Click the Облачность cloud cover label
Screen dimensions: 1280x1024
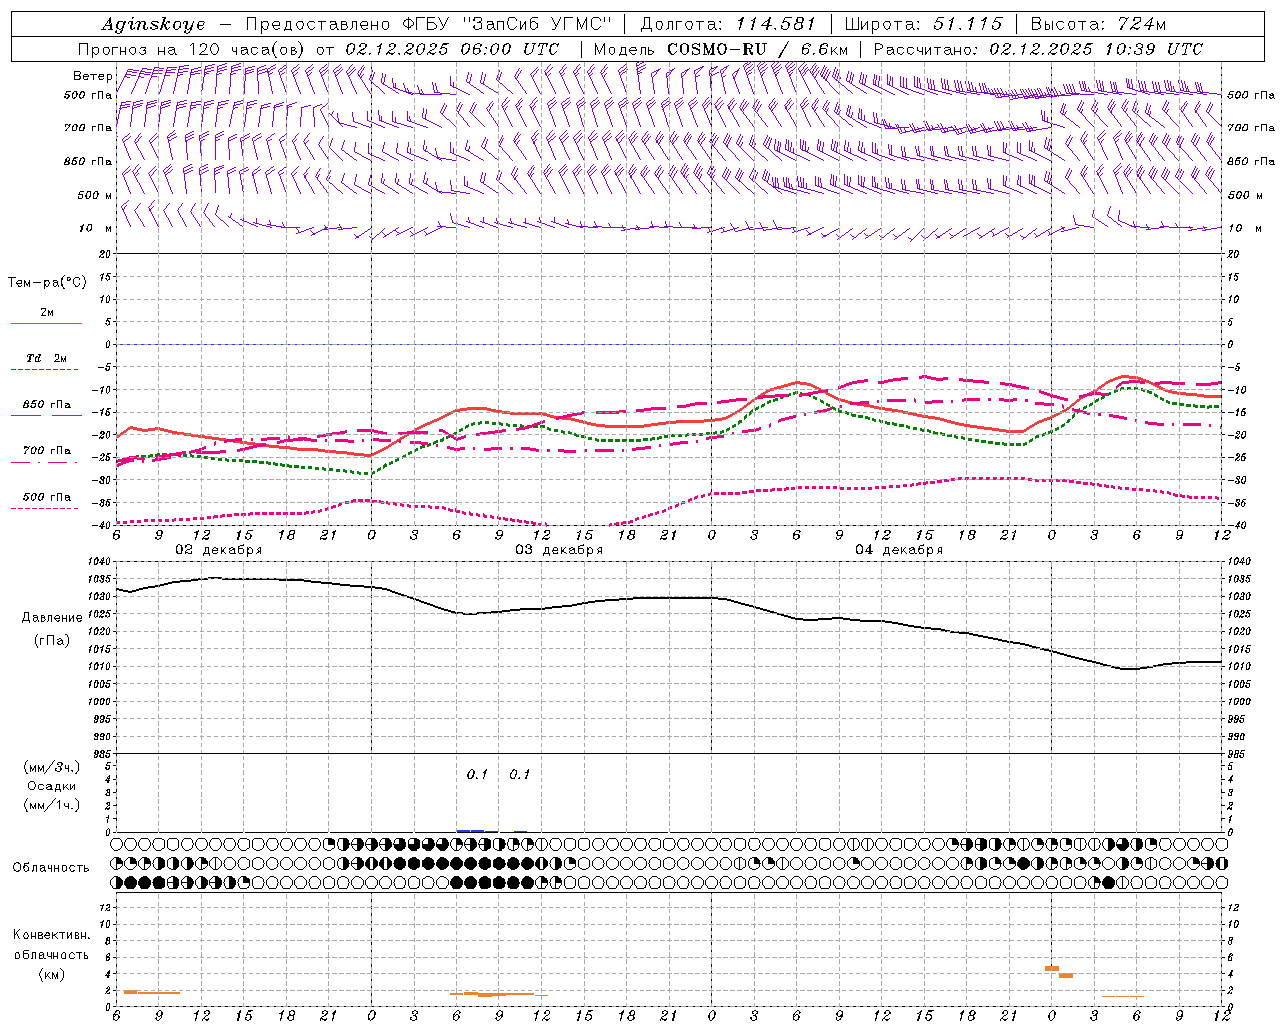pyautogui.click(x=51, y=867)
